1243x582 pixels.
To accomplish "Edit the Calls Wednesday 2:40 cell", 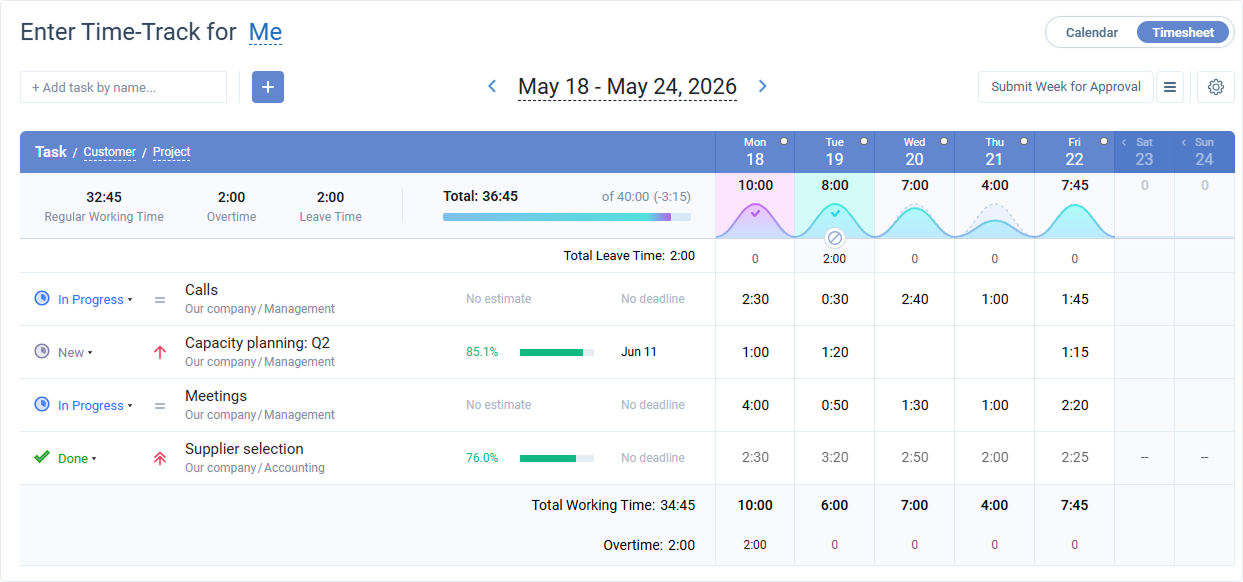I will click(x=915, y=299).
